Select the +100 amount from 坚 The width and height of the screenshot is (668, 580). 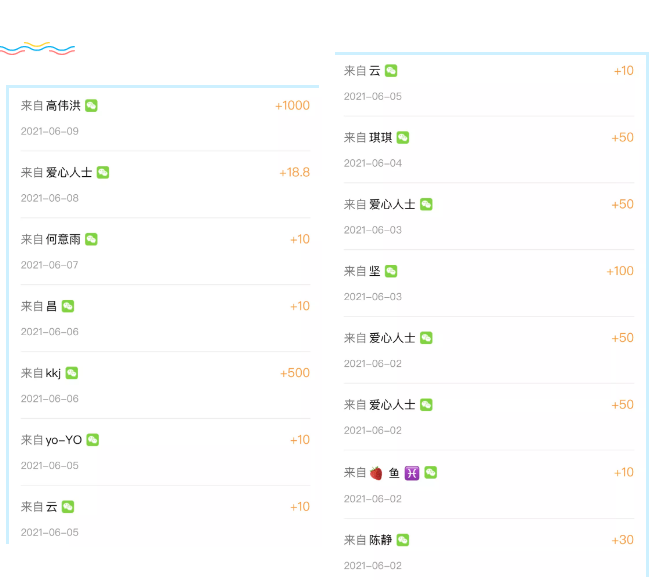pos(620,271)
